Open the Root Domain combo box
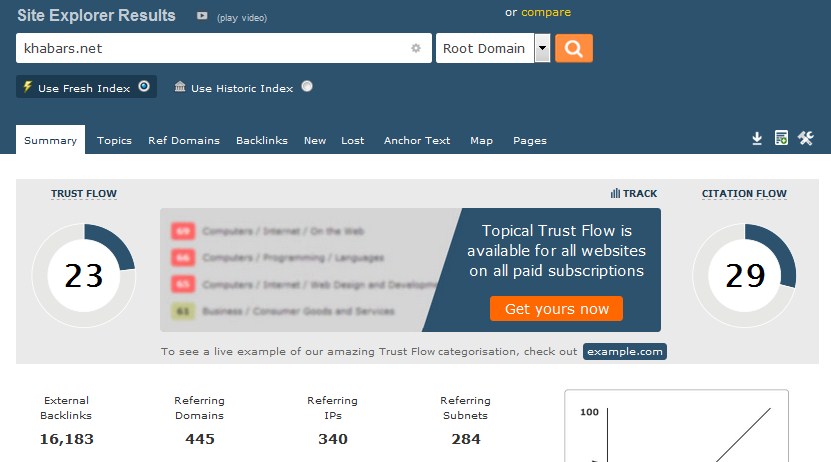 click(493, 48)
